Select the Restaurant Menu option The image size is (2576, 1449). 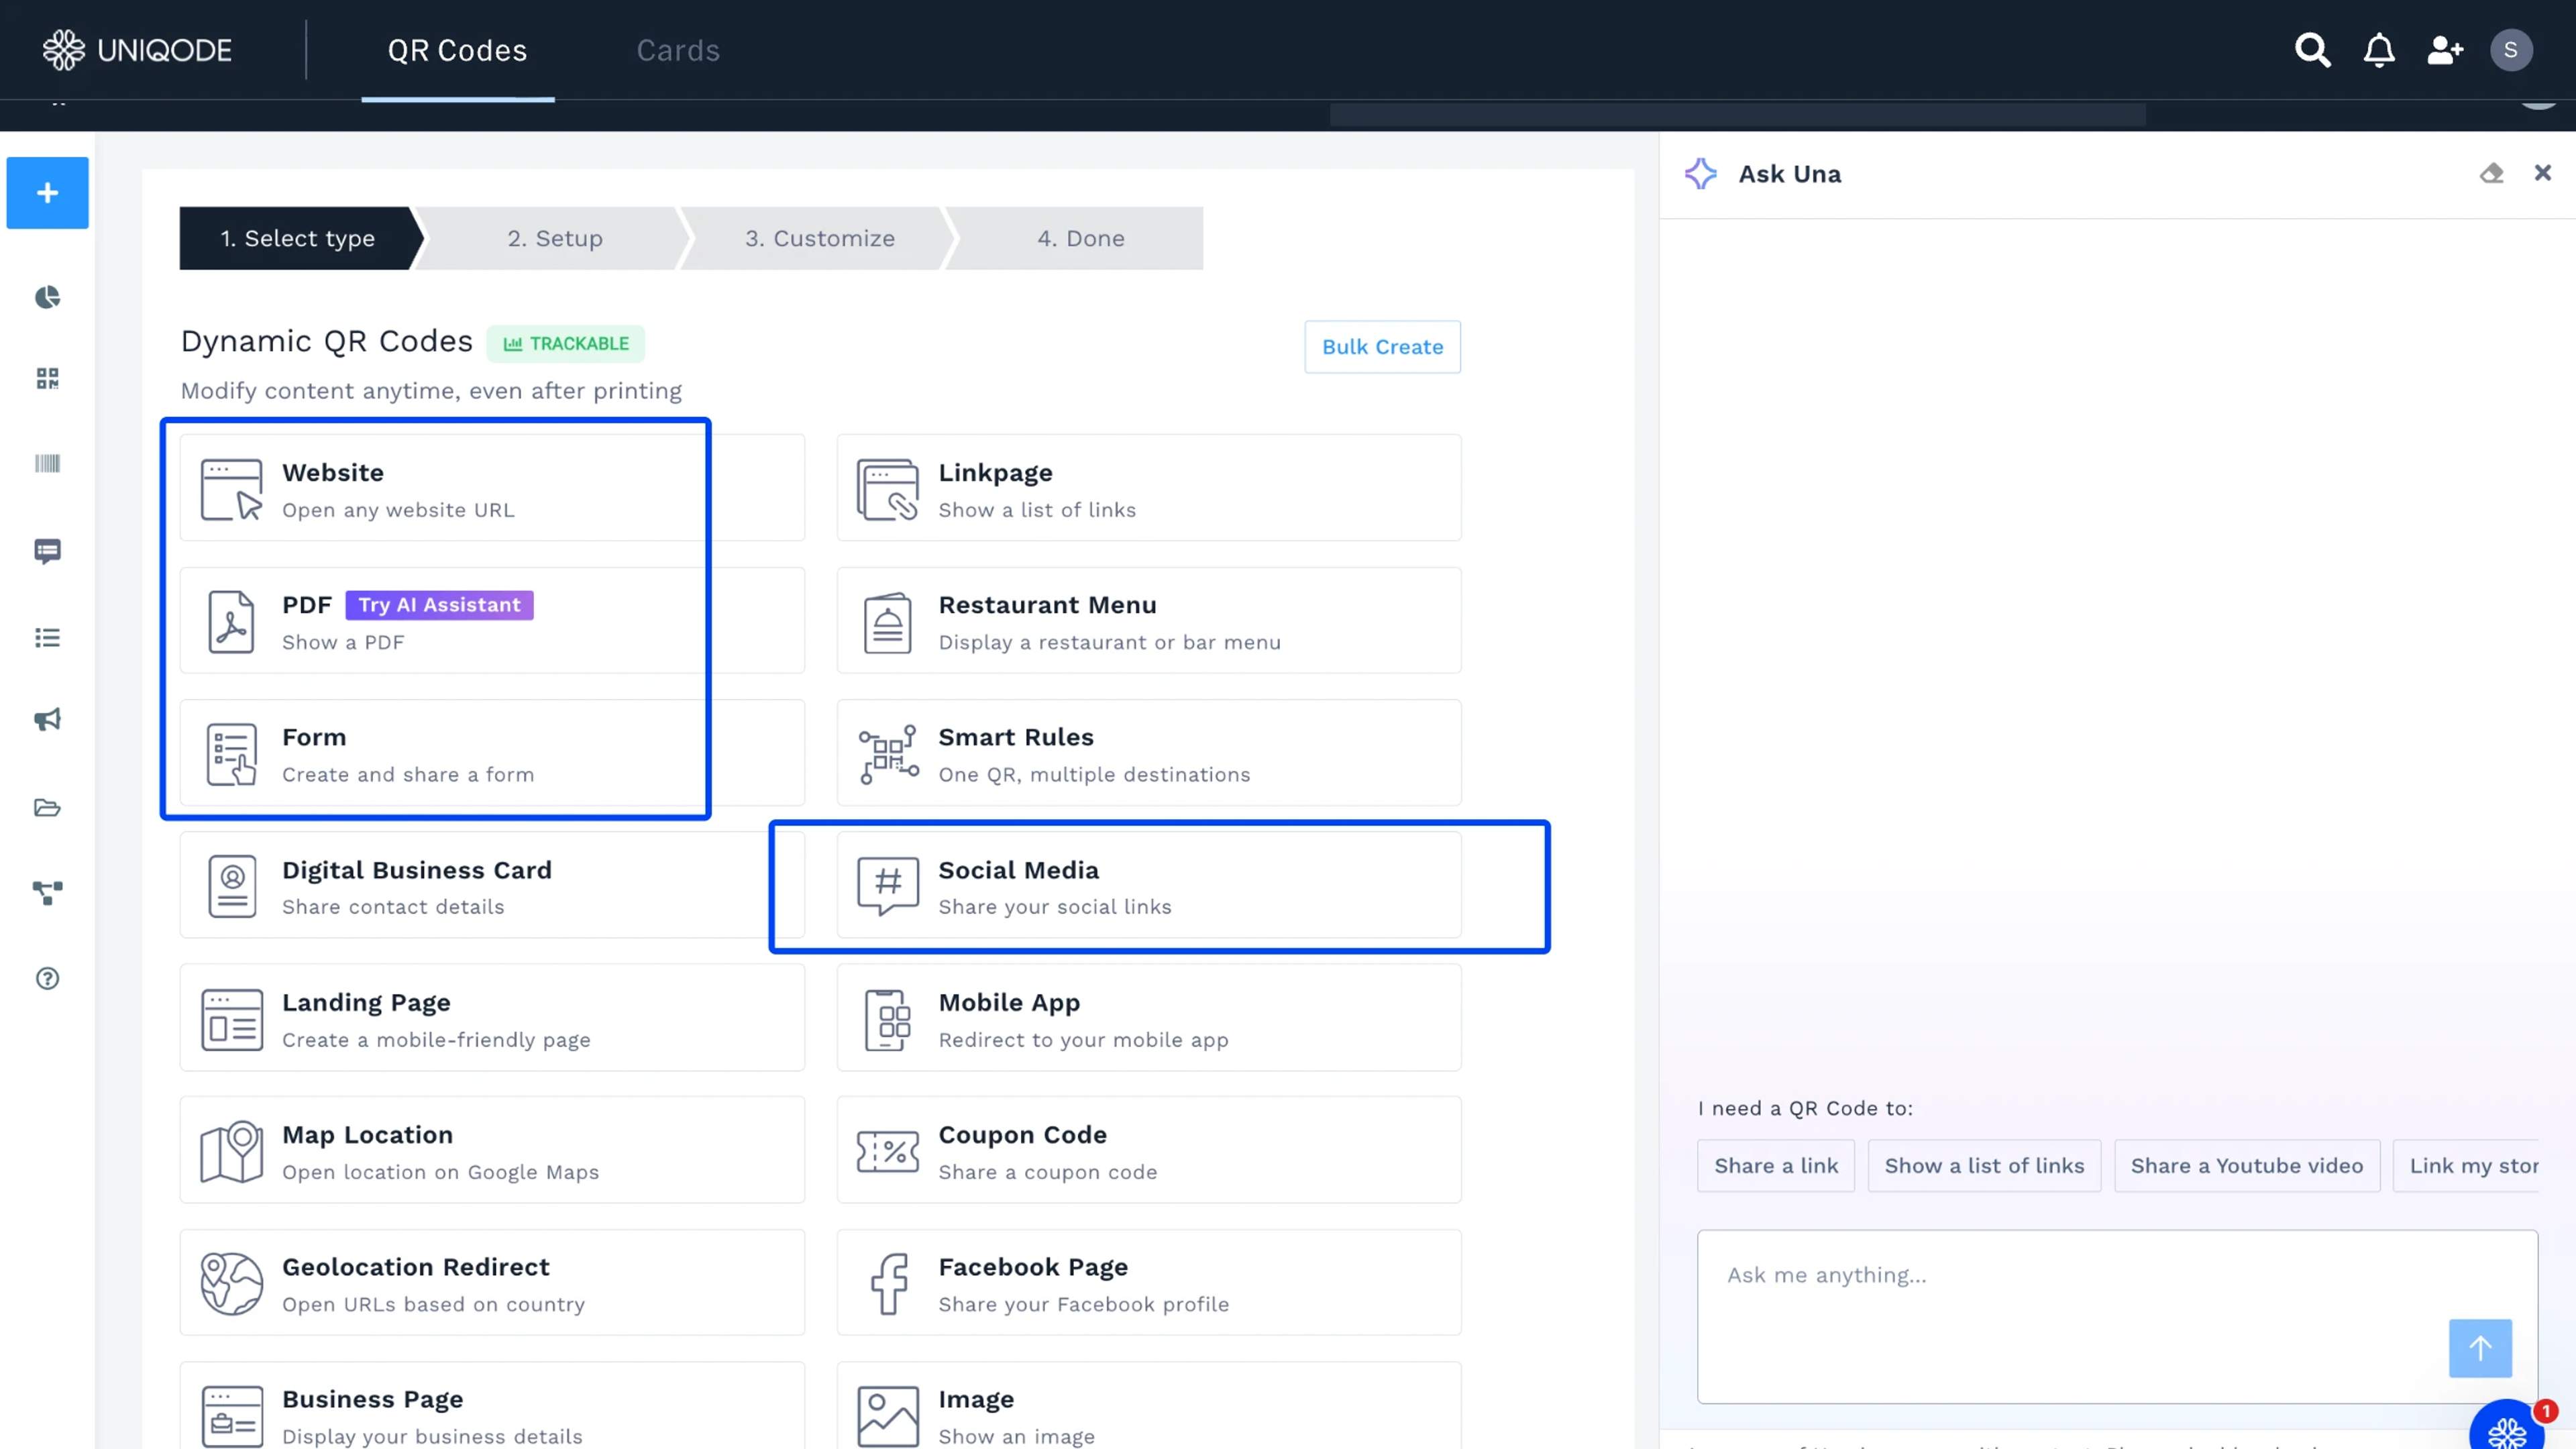pyautogui.click(x=1149, y=620)
